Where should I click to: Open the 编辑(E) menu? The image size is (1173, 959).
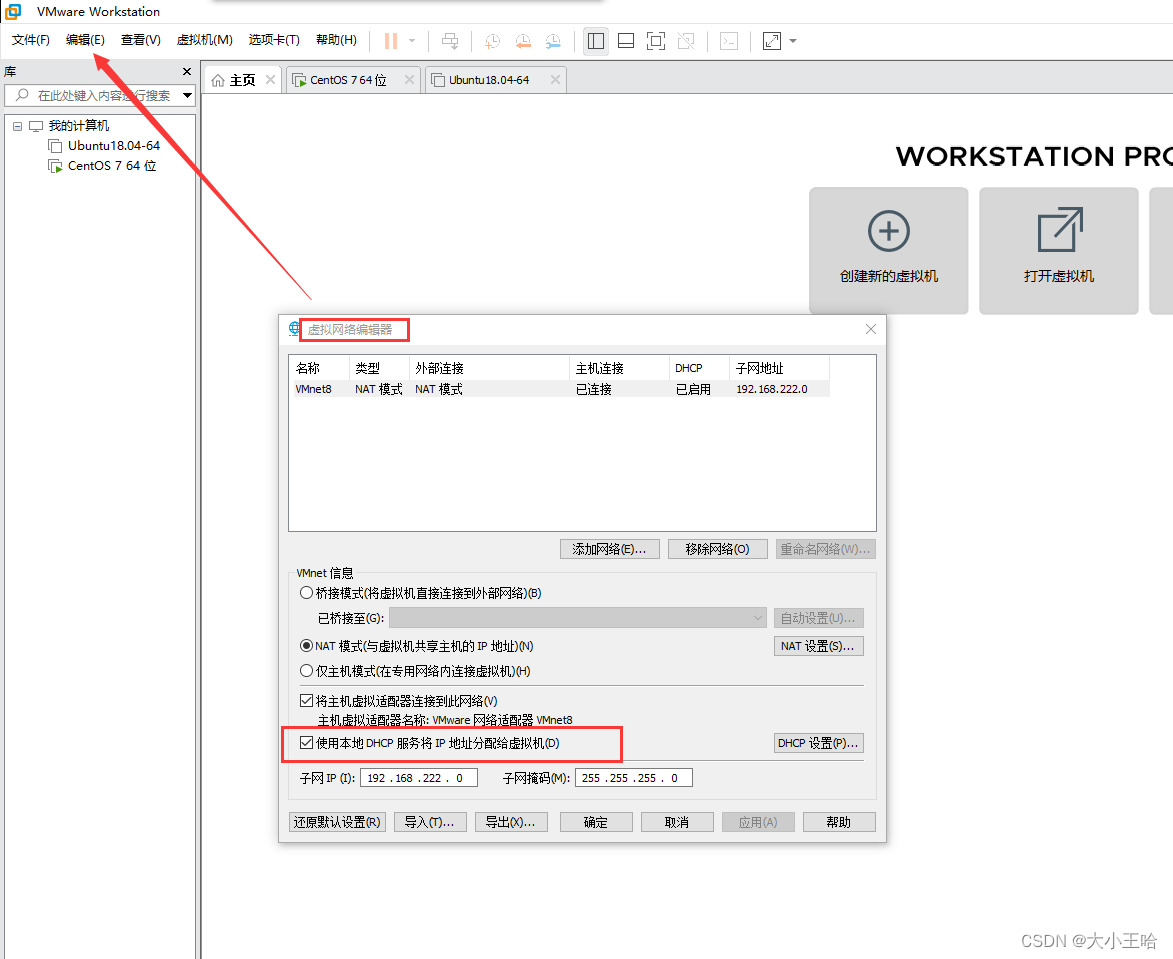point(85,40)
